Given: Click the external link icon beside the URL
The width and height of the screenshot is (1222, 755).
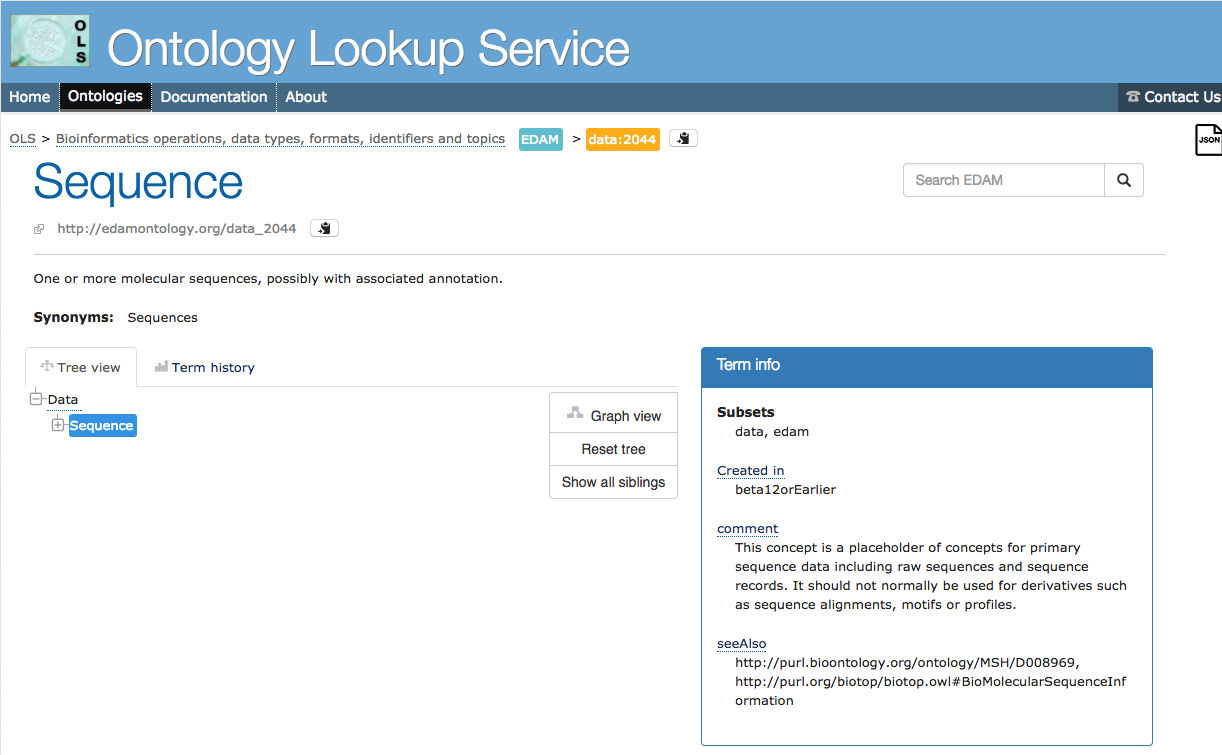Looking at the screenshot, I should point(39,229).
